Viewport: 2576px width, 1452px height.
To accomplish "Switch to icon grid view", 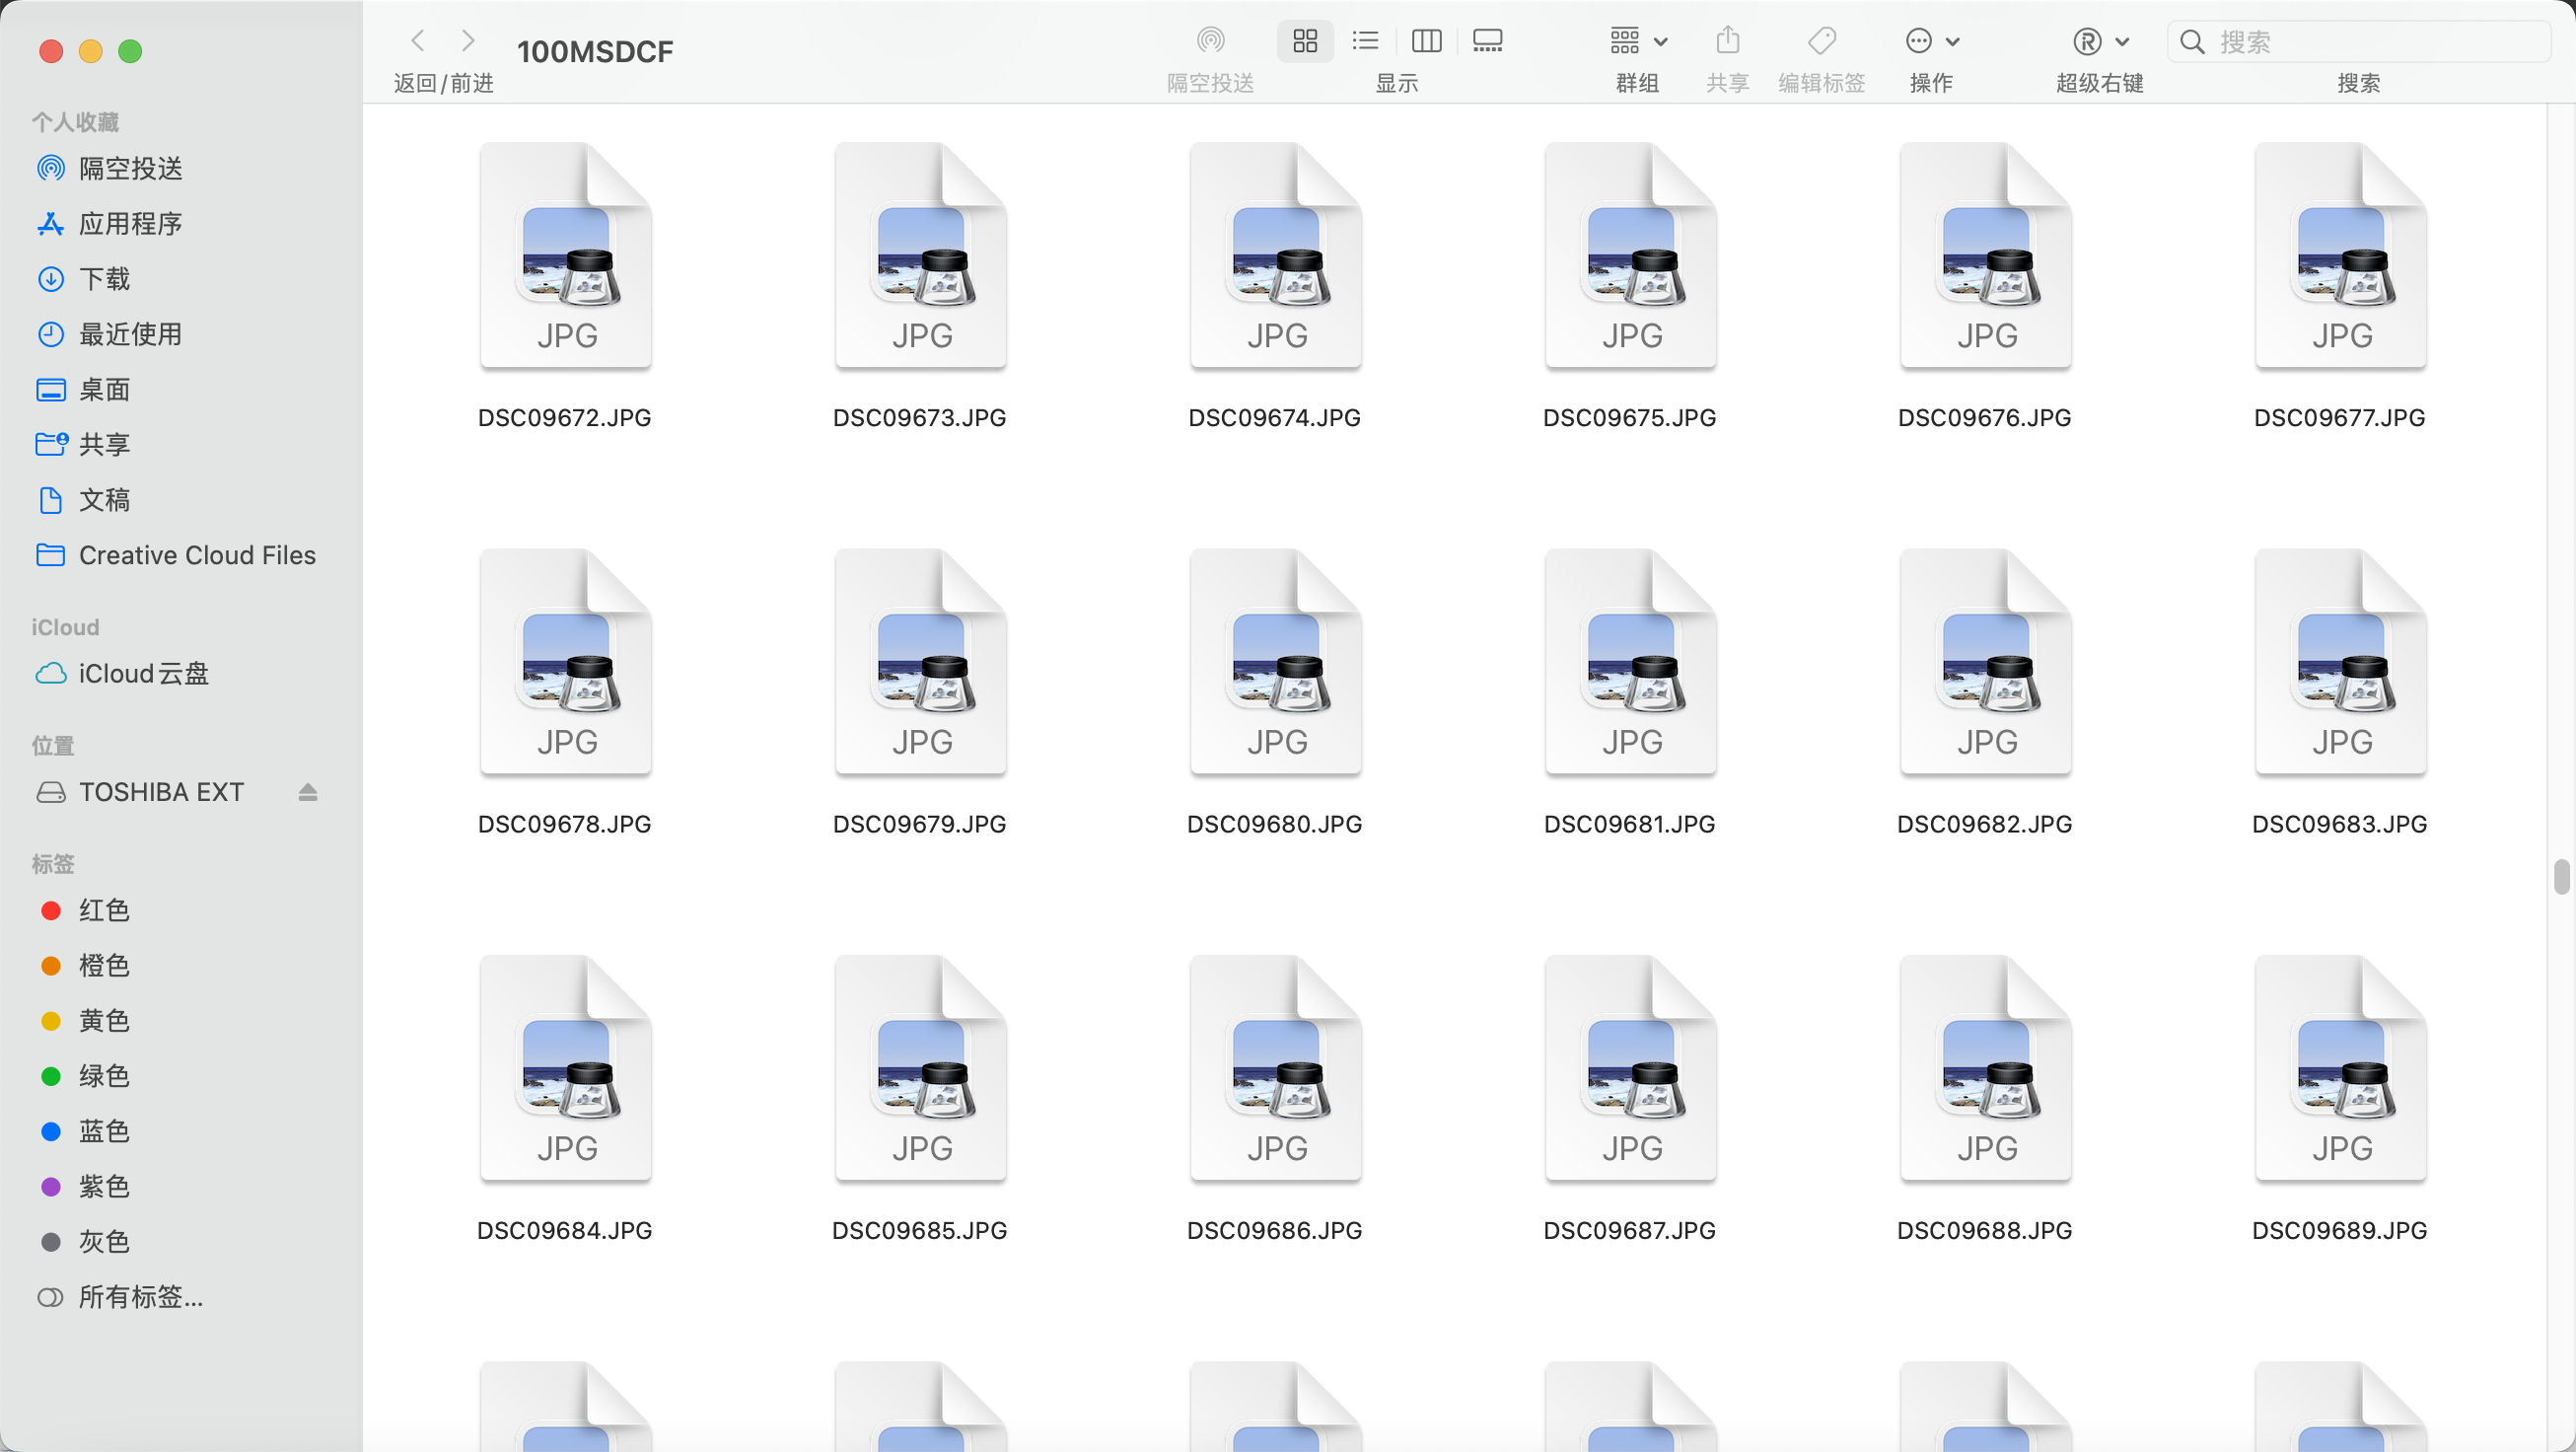I will (x=1305, y=41).
